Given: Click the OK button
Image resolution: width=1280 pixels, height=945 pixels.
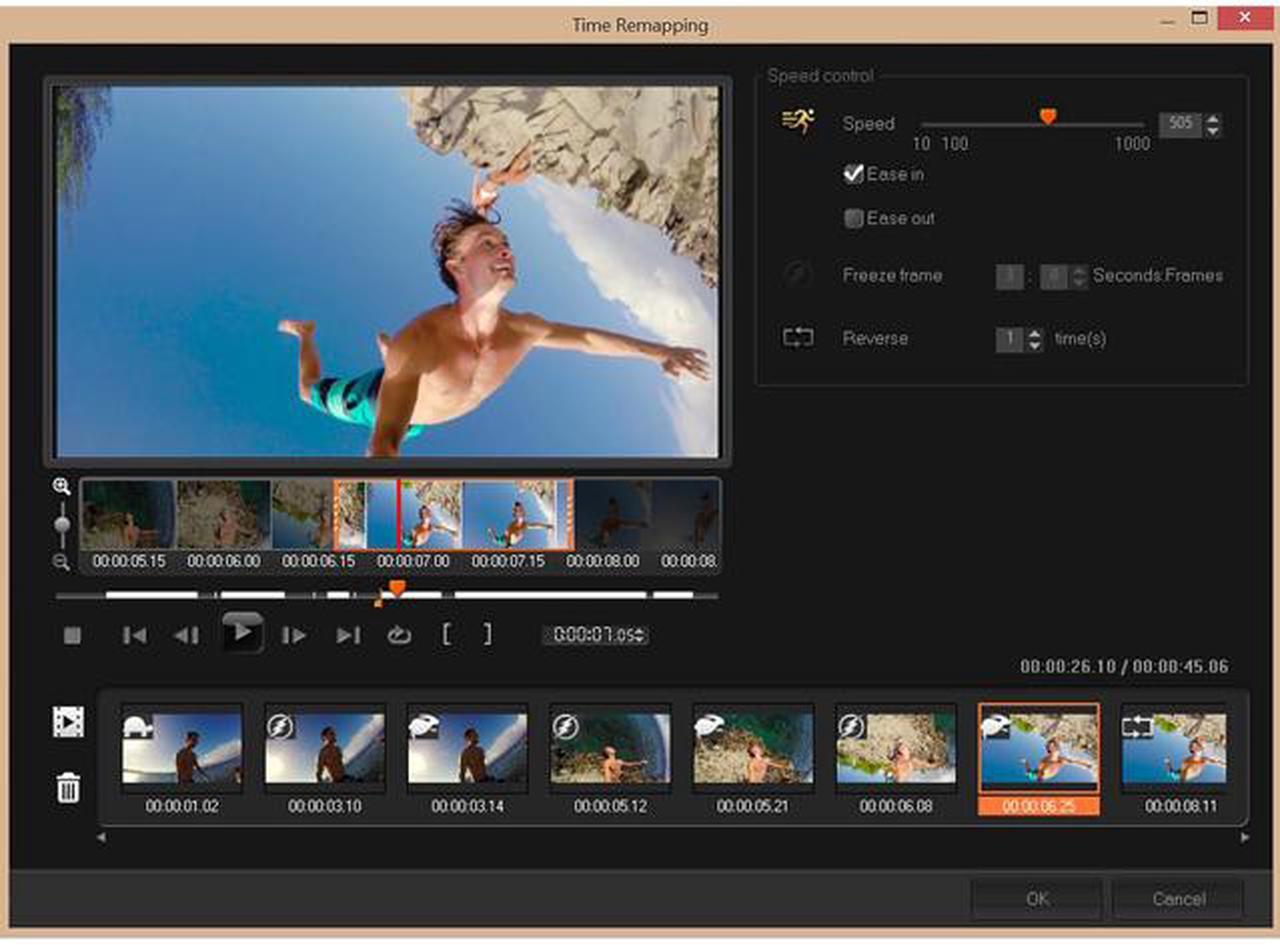Looking at the screenshot, I should (1037, 899).
